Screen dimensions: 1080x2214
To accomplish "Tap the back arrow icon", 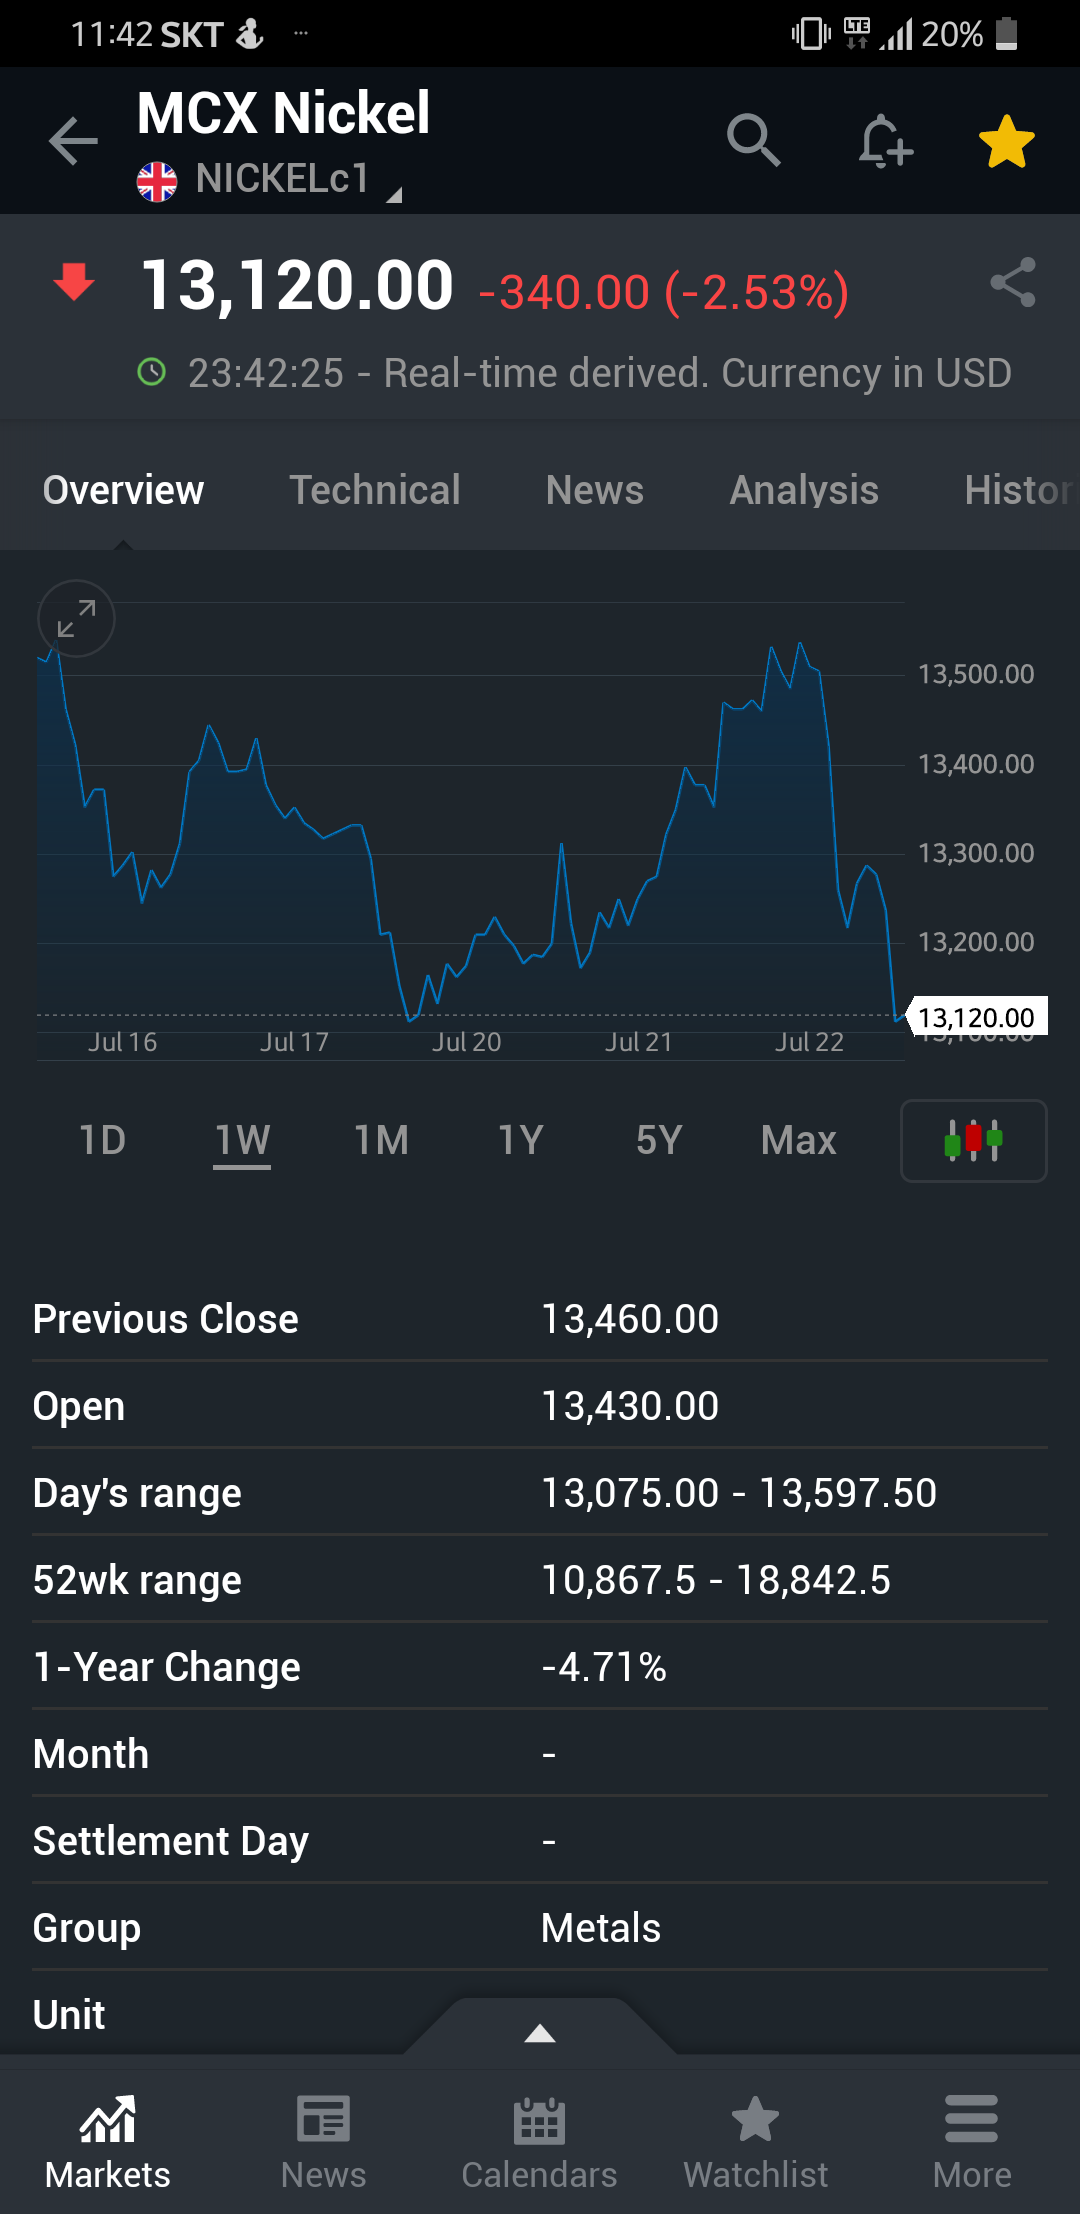I will click(x=74, y=140).
